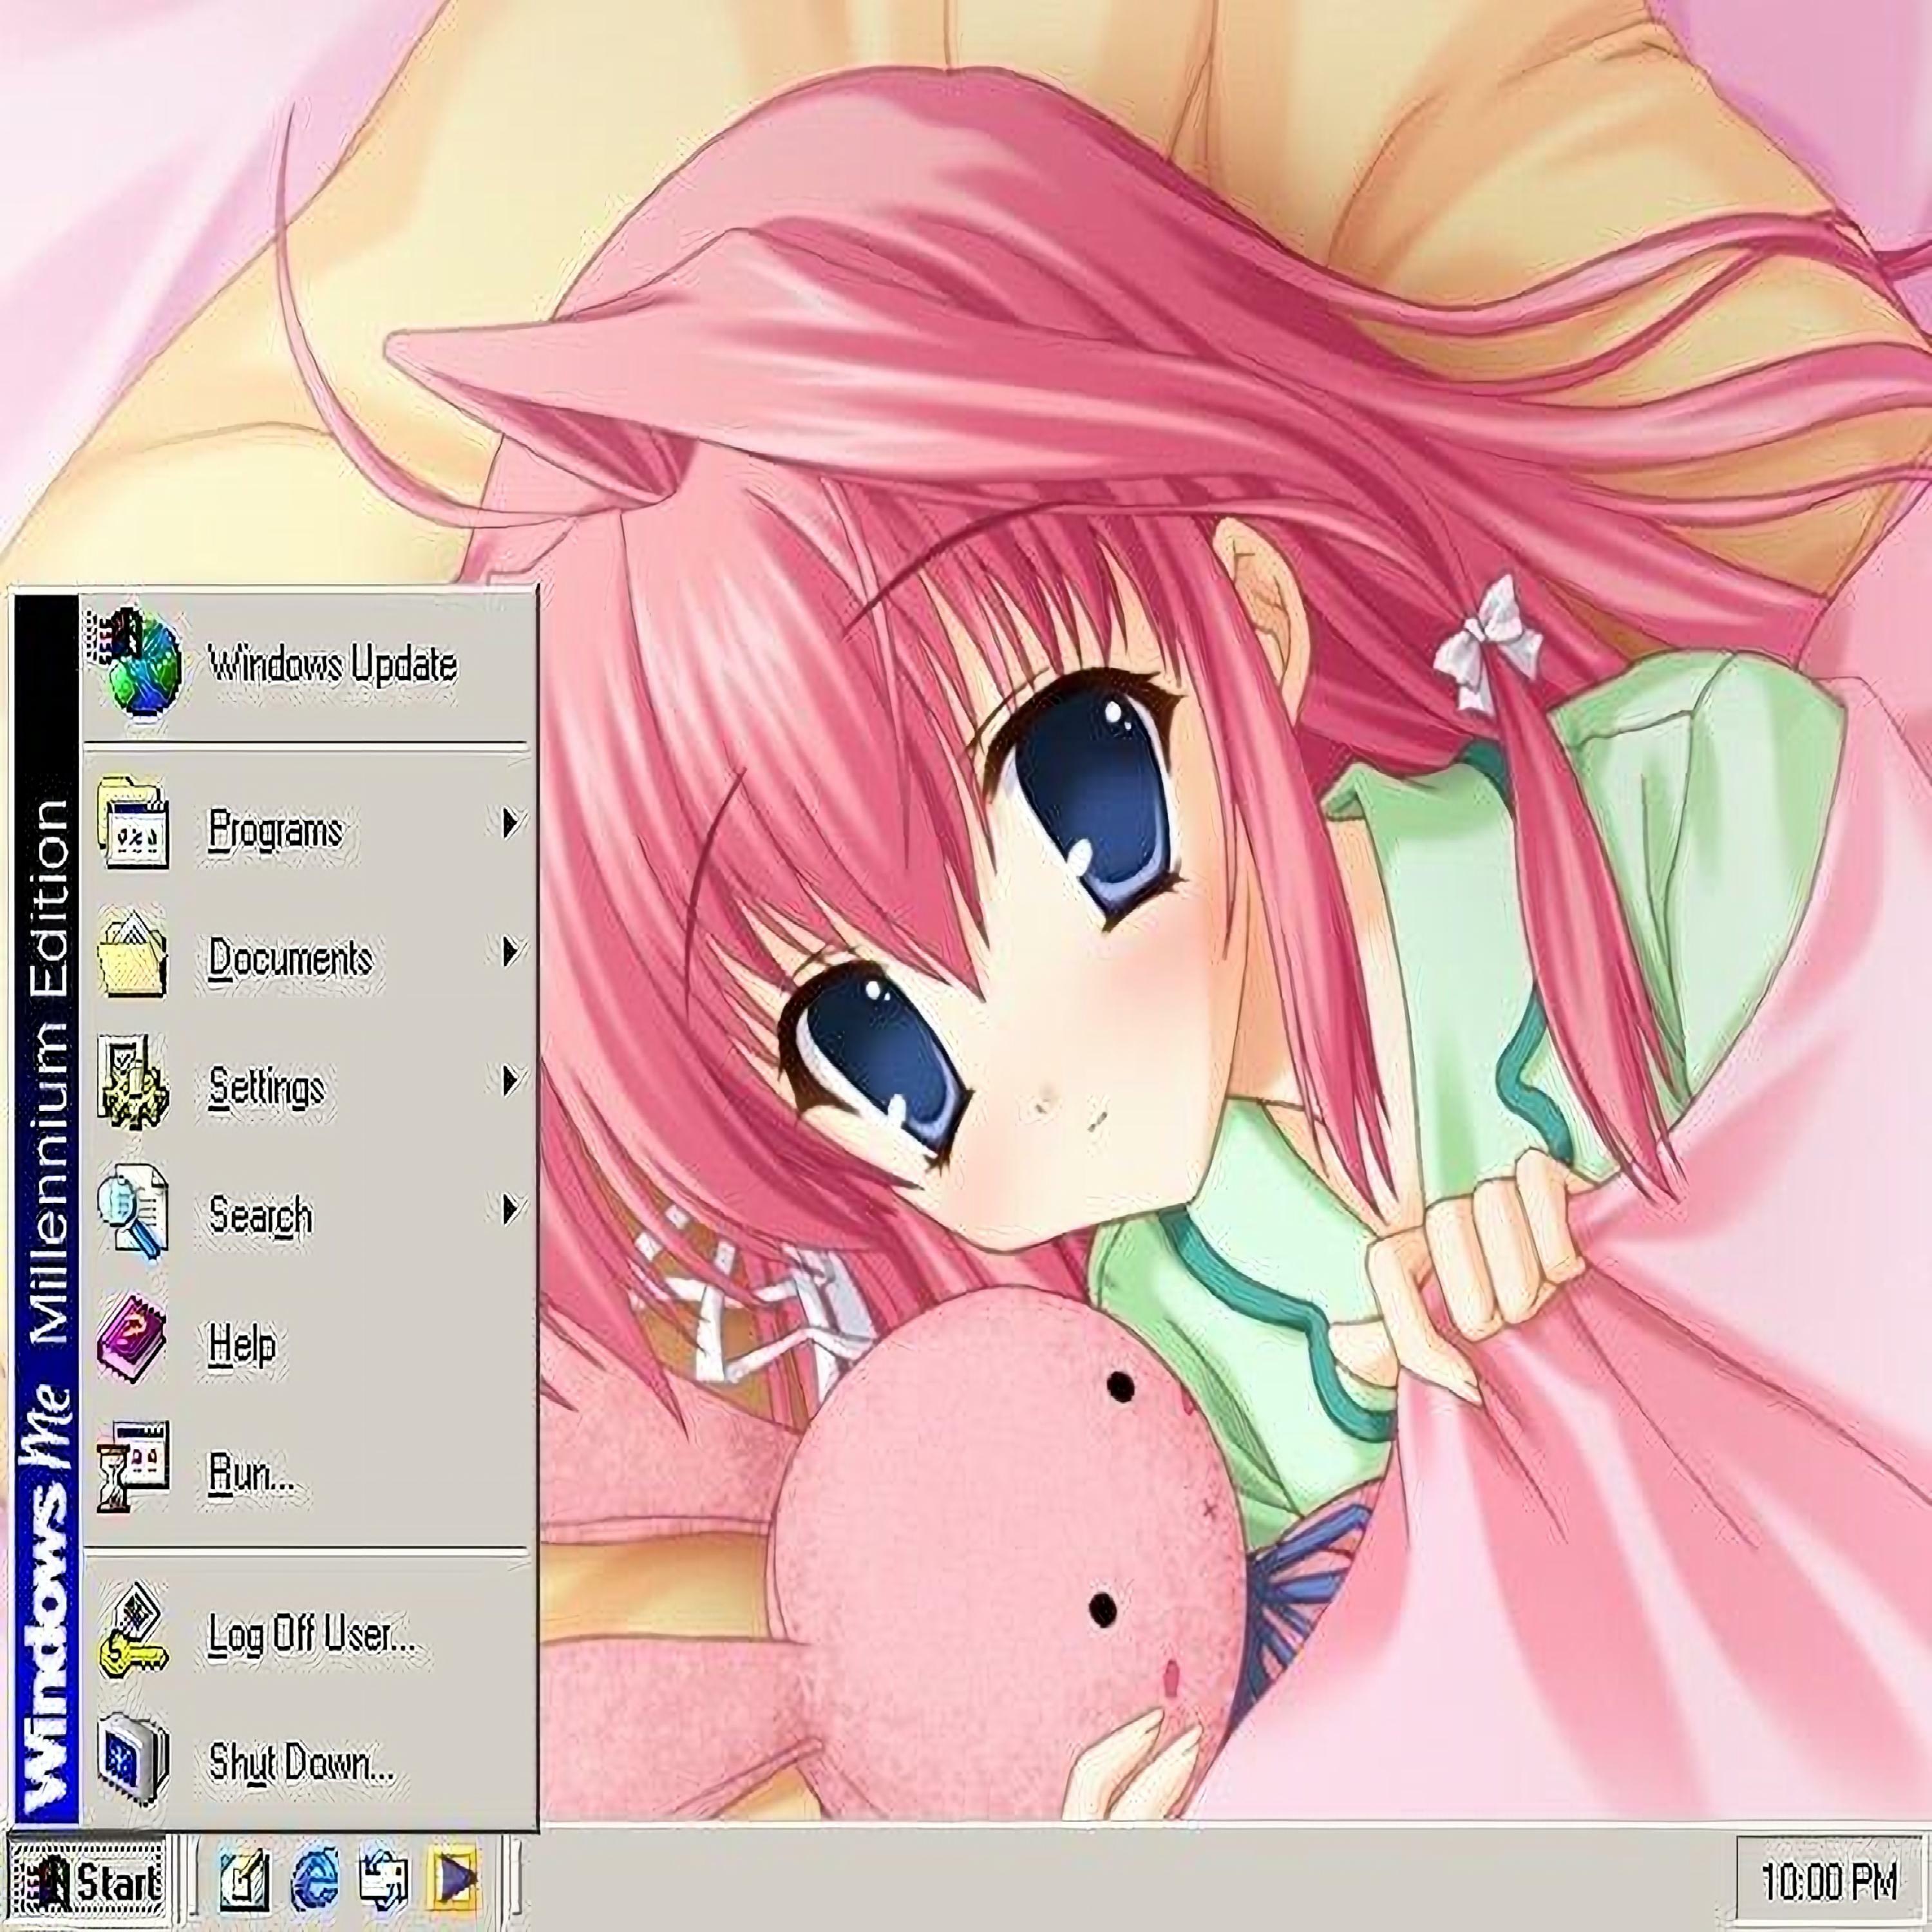This screenshot has width=1932, height=1932.
Task: Launch Internet Explorer from Quick Launch
Action: click(315, 1881)
